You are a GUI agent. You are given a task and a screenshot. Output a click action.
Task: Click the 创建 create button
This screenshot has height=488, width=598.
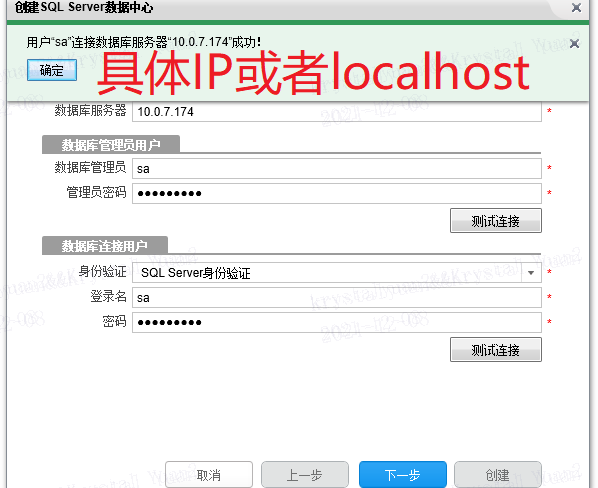click(498, 475)
